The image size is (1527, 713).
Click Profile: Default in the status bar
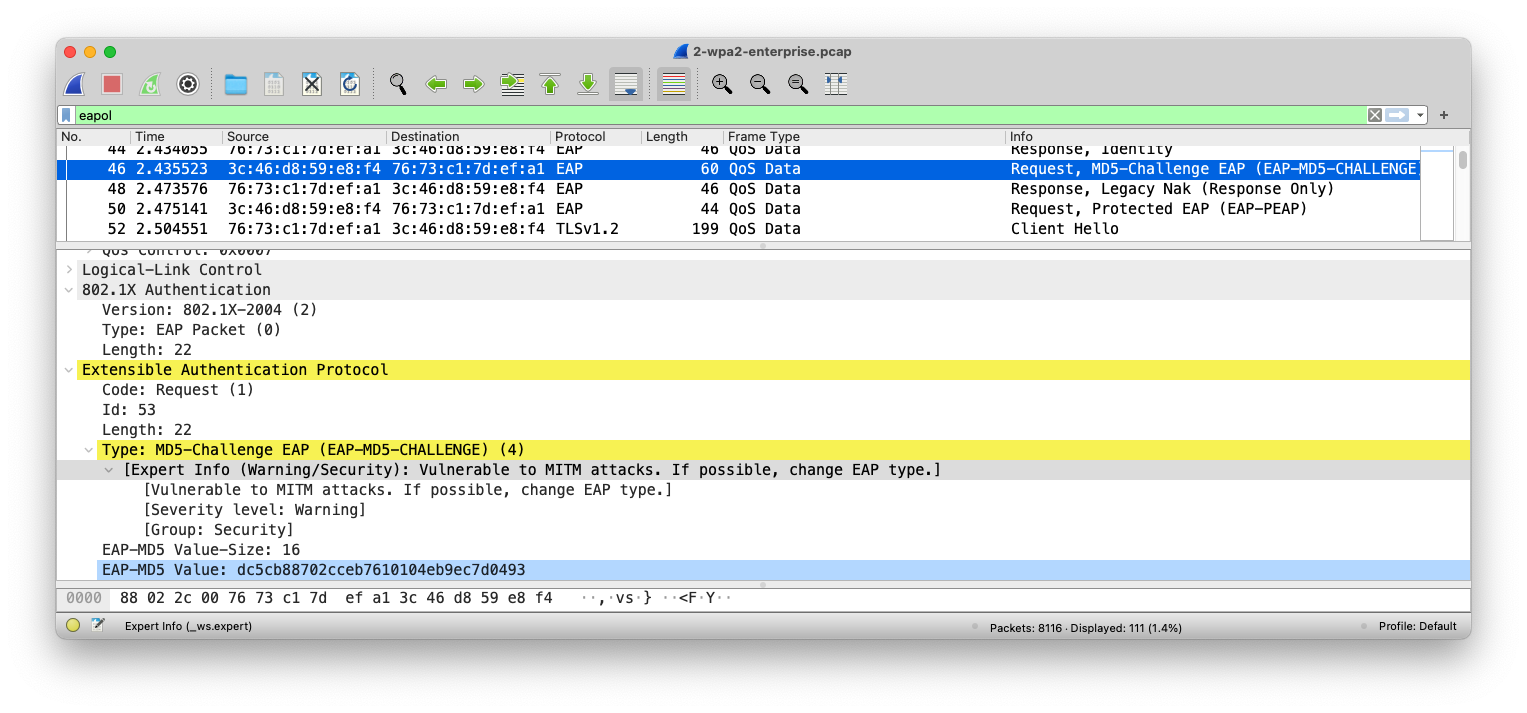(1417, 627)
